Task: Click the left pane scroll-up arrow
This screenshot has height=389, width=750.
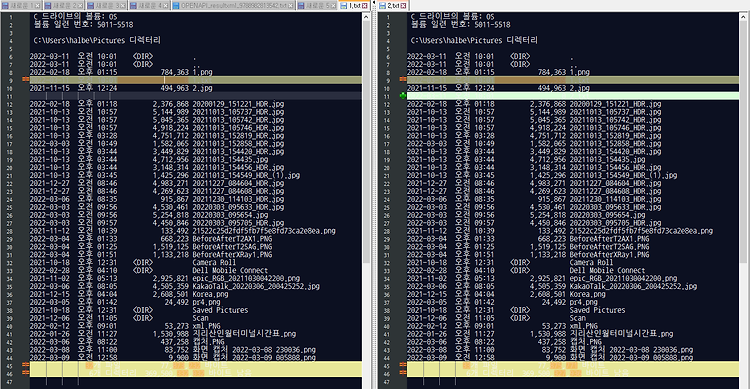Action: click(x=366, y=17)
